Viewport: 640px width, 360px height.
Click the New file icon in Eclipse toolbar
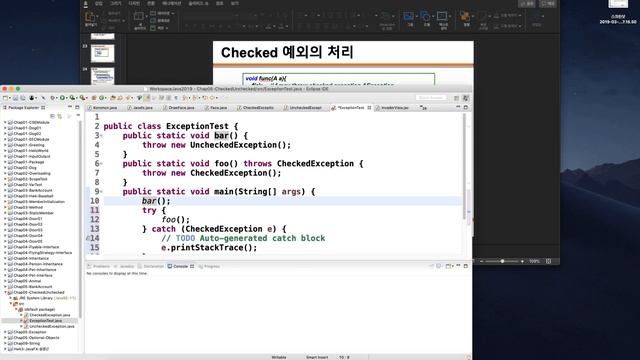click(x=5, y=98)
